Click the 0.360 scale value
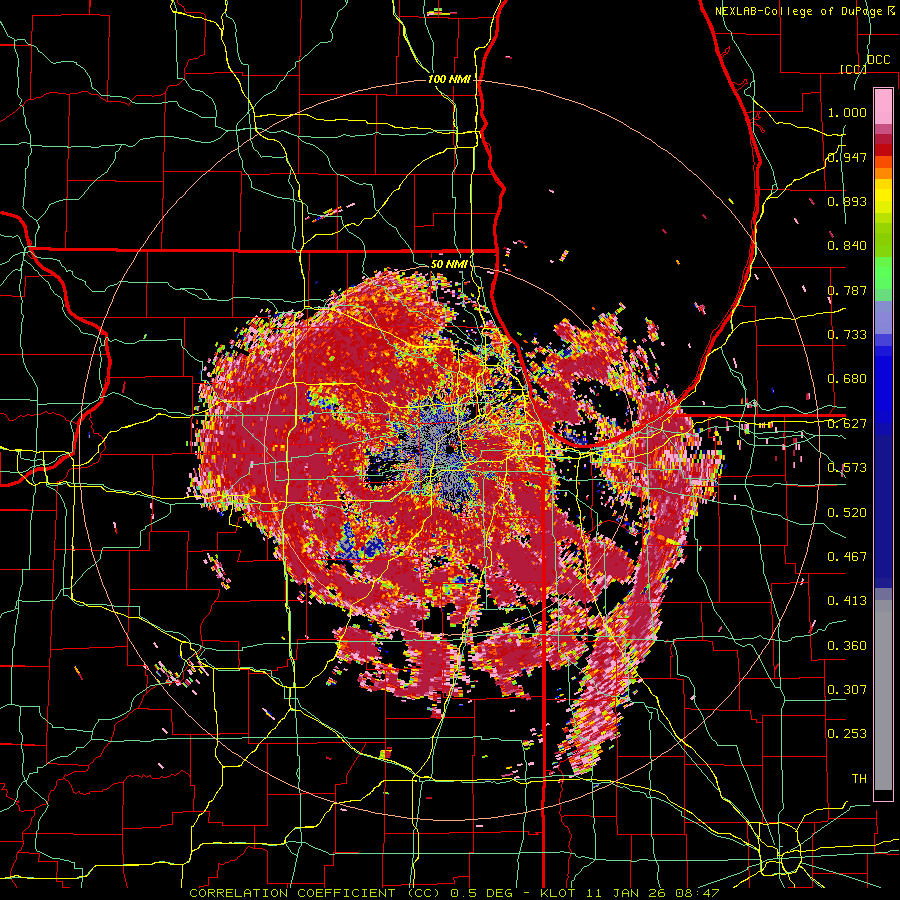The height and width of the screenshot is (900, 900). (x=847, y=646)
